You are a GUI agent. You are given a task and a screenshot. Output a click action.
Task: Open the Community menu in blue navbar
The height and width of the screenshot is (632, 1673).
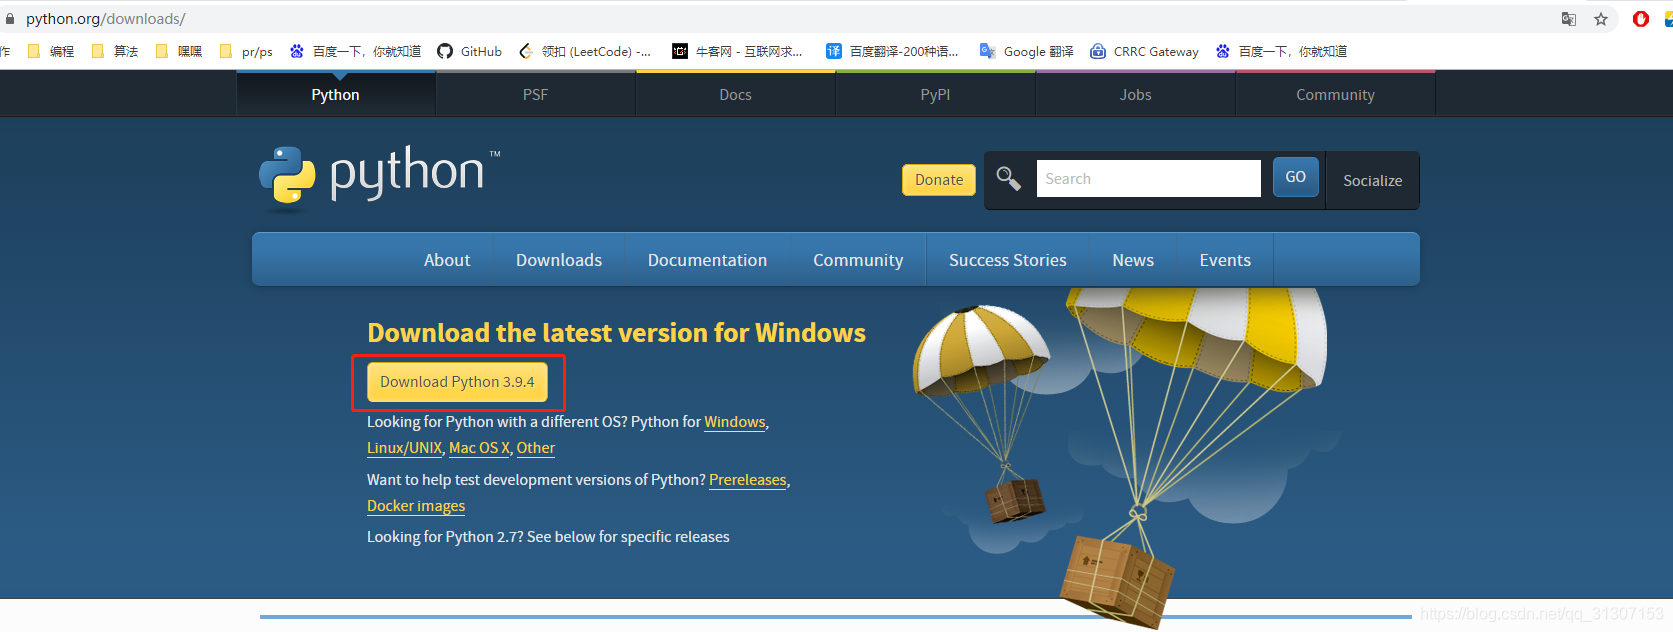point(858,260)
